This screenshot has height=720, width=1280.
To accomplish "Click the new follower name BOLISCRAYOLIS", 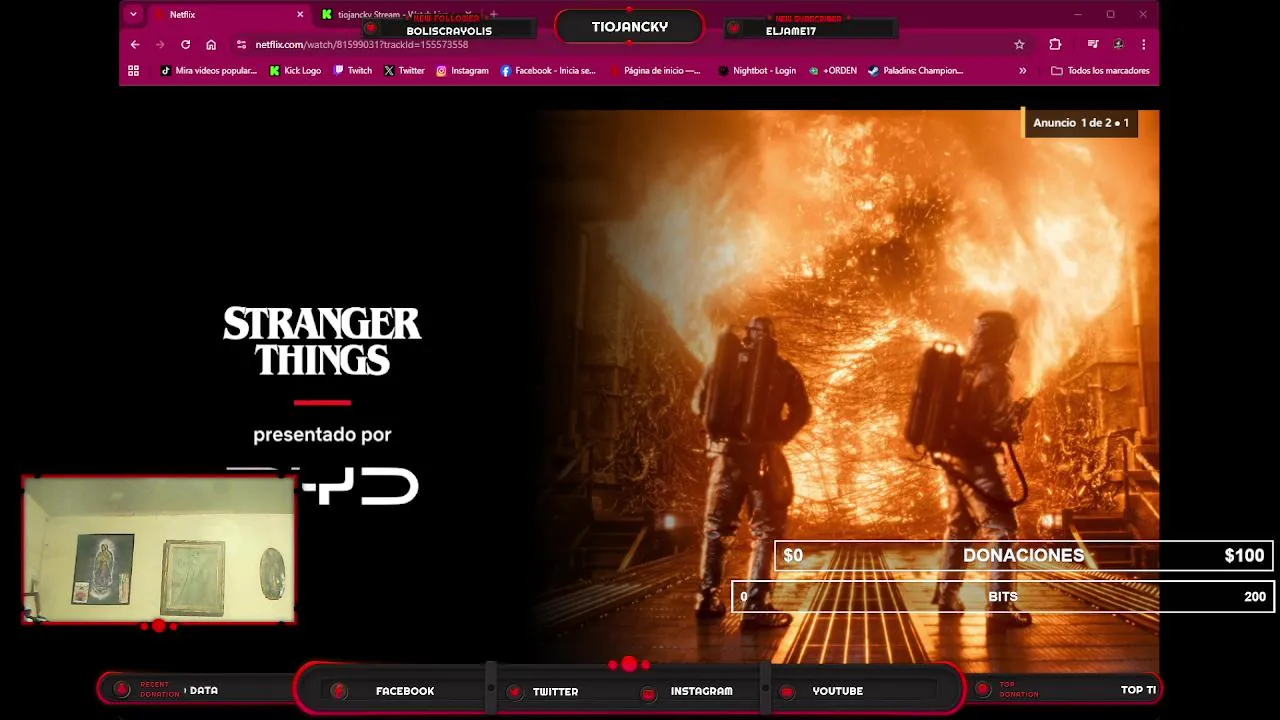I will [449, 31].
